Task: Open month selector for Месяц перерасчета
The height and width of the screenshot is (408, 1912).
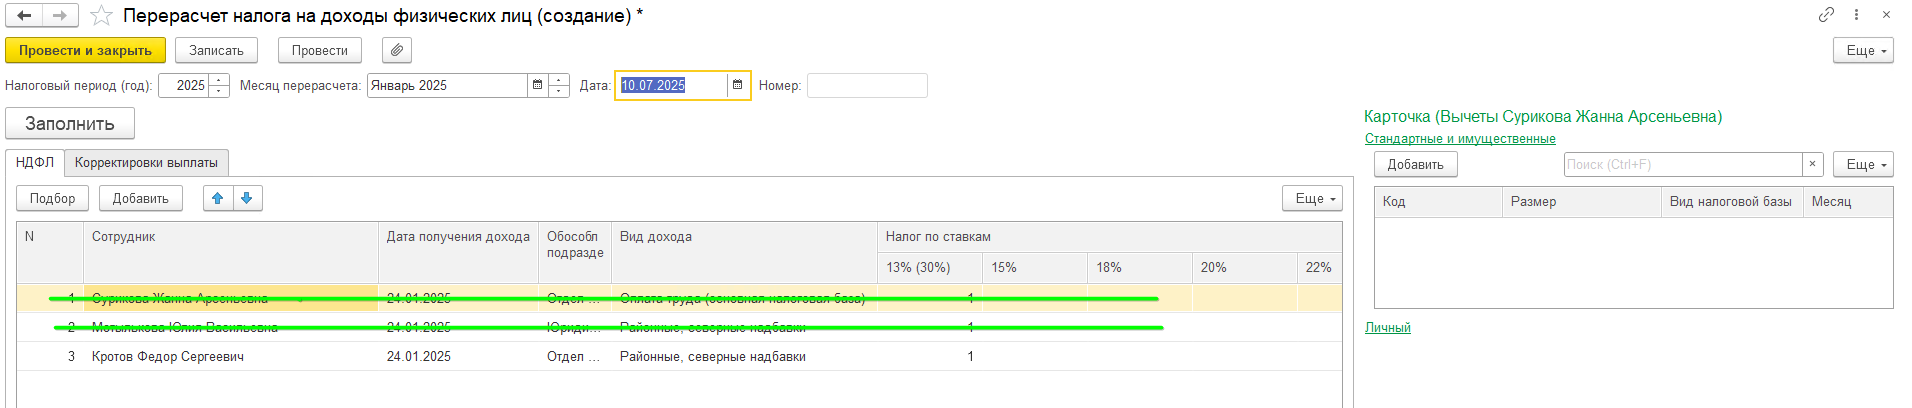Action: [538, 85]
